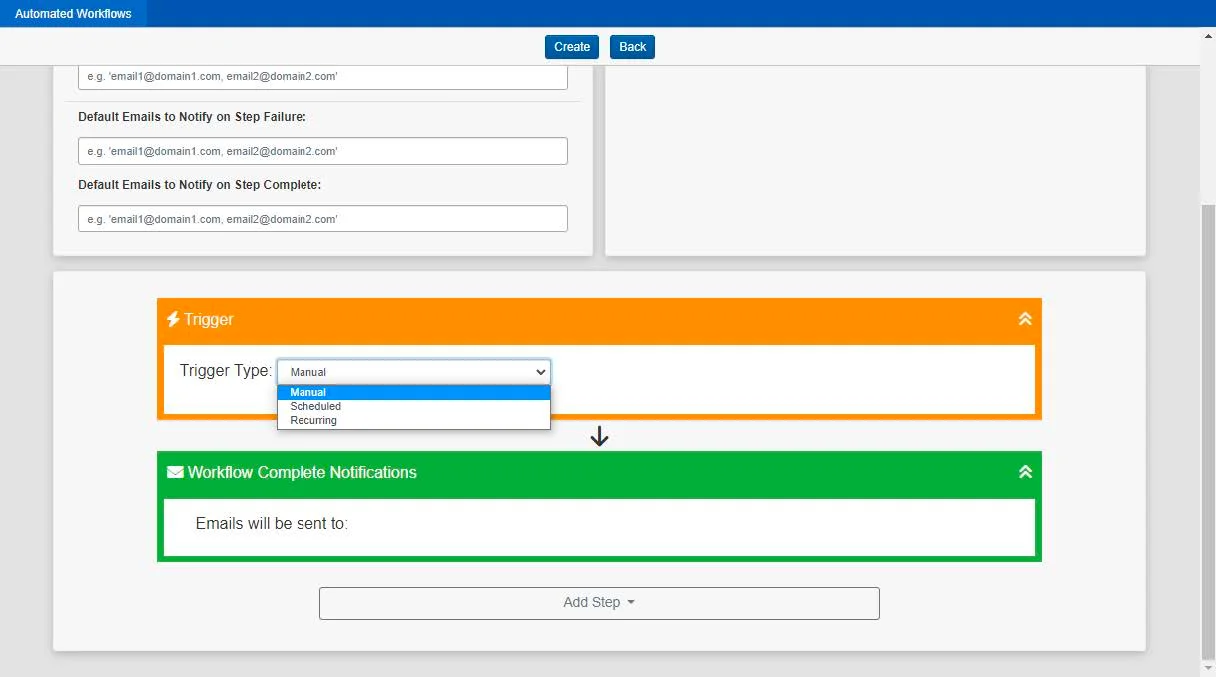Open the Add Step dropdown
This screenshot has width=1216, height=677.
pos(598,602)
